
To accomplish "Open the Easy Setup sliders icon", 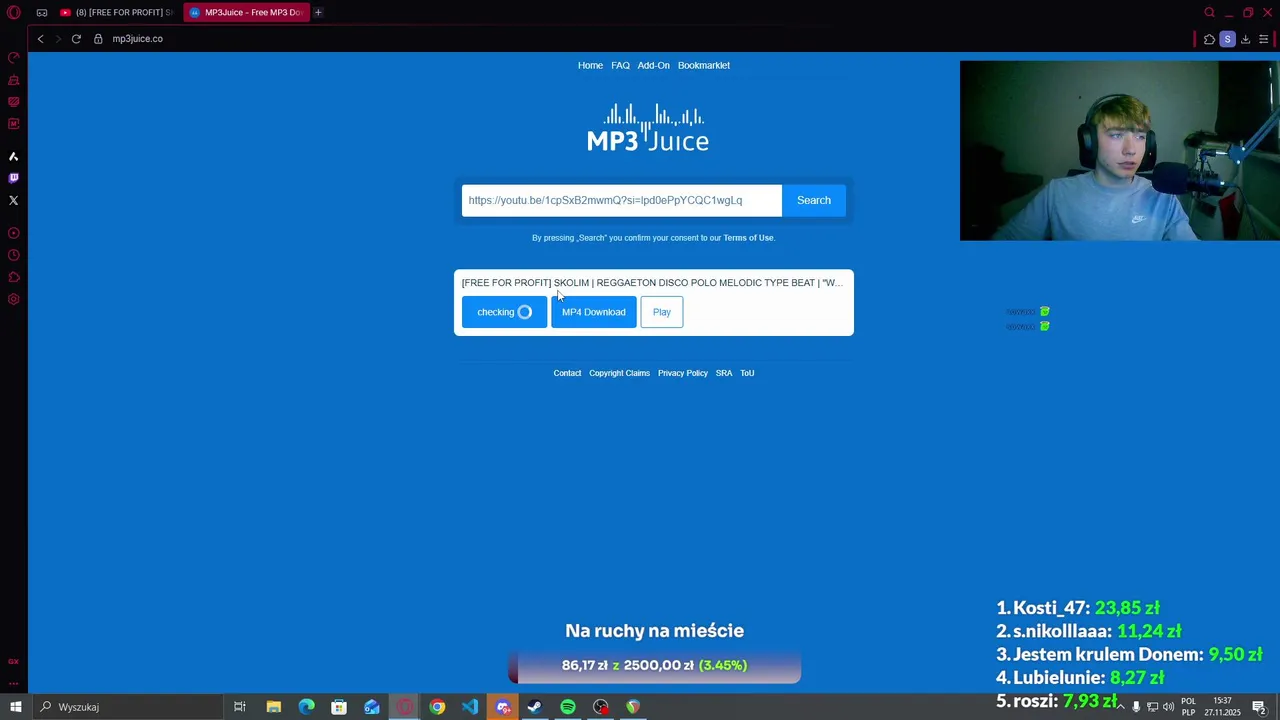I will tap(1263, 39).
